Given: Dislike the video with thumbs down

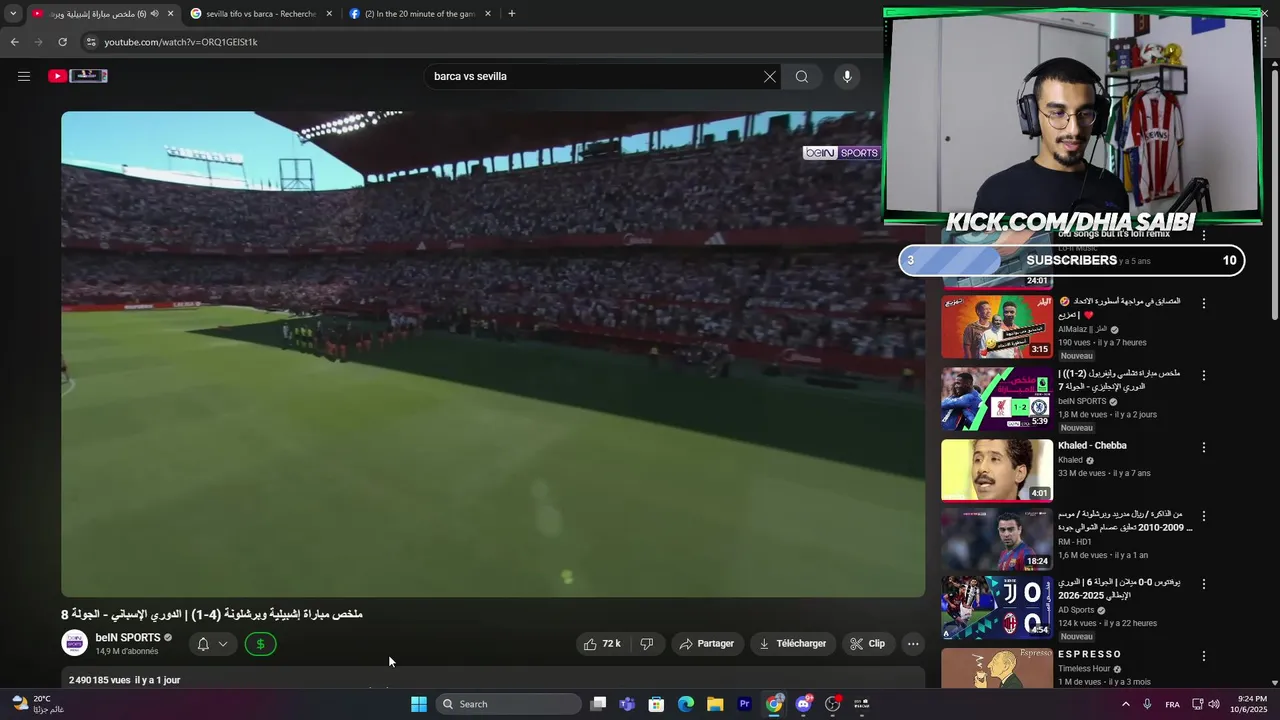Looking at the screenshot, I should tap(647, 644).
